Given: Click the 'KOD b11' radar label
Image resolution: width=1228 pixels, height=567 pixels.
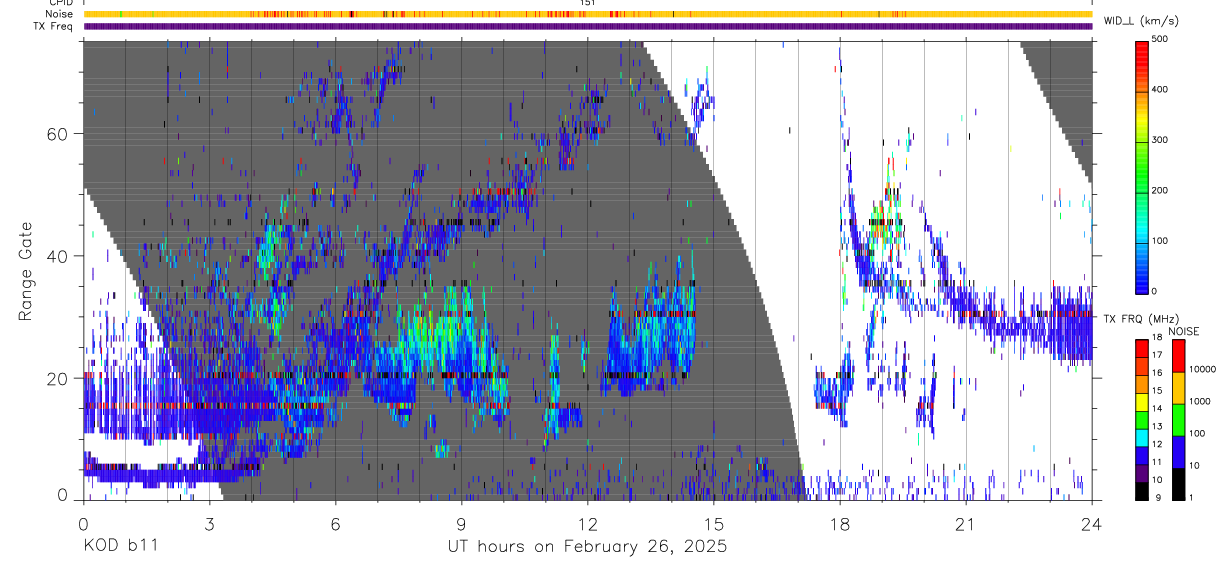Looking at the screenshot, I should click(120, 547).
